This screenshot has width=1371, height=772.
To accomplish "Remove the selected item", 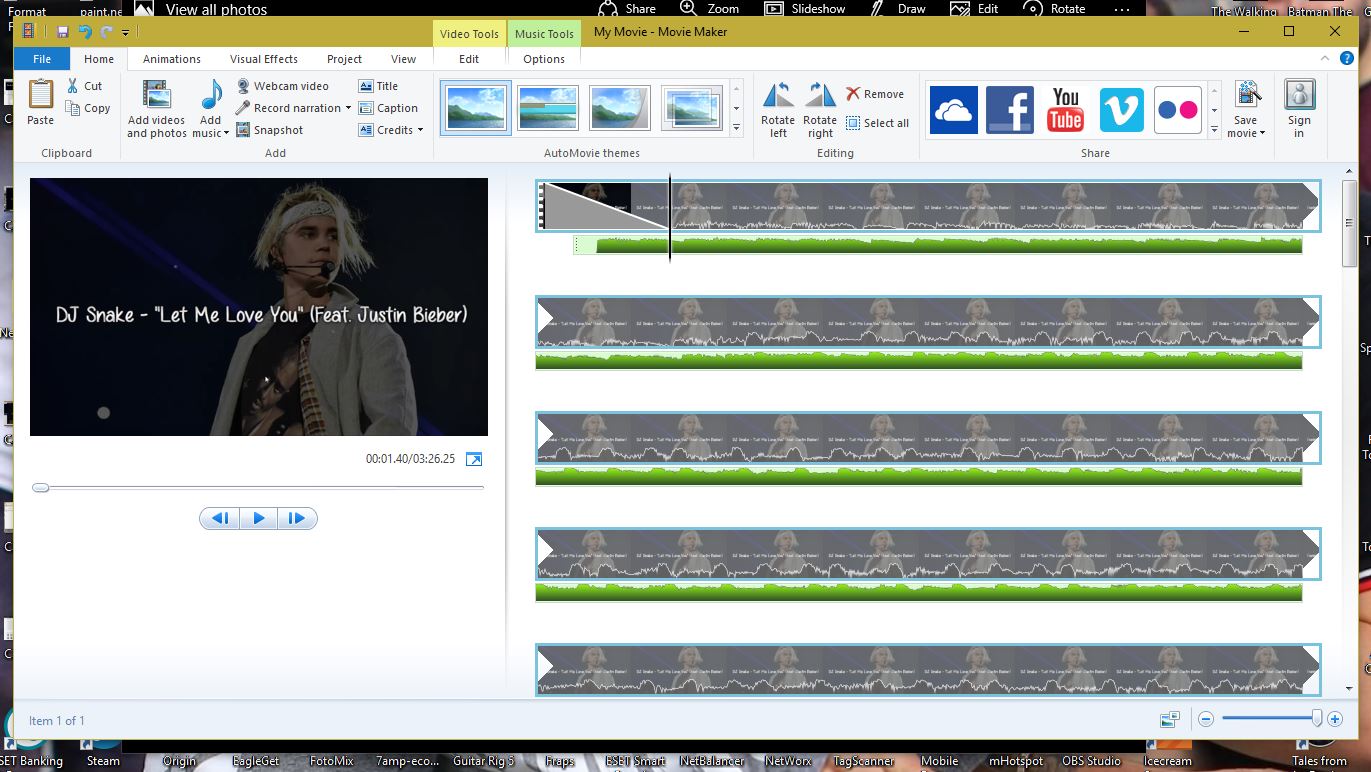I will pyautogui.click(x=875, y=94).
